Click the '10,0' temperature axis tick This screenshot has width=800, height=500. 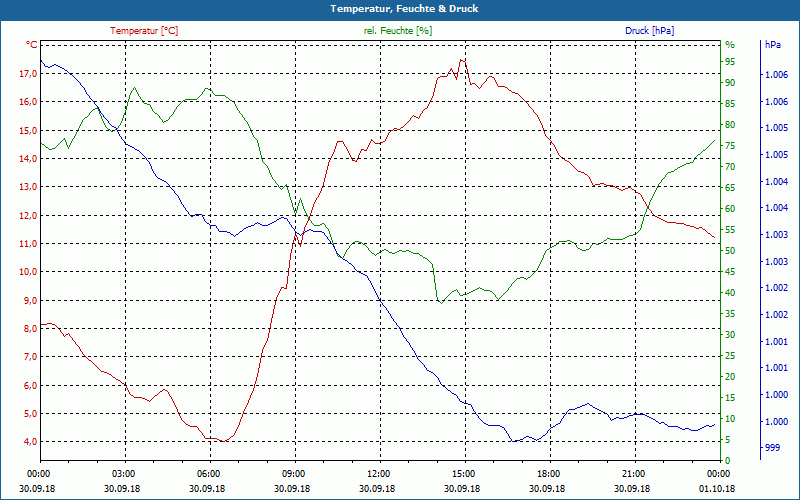[x=28, y=271]
